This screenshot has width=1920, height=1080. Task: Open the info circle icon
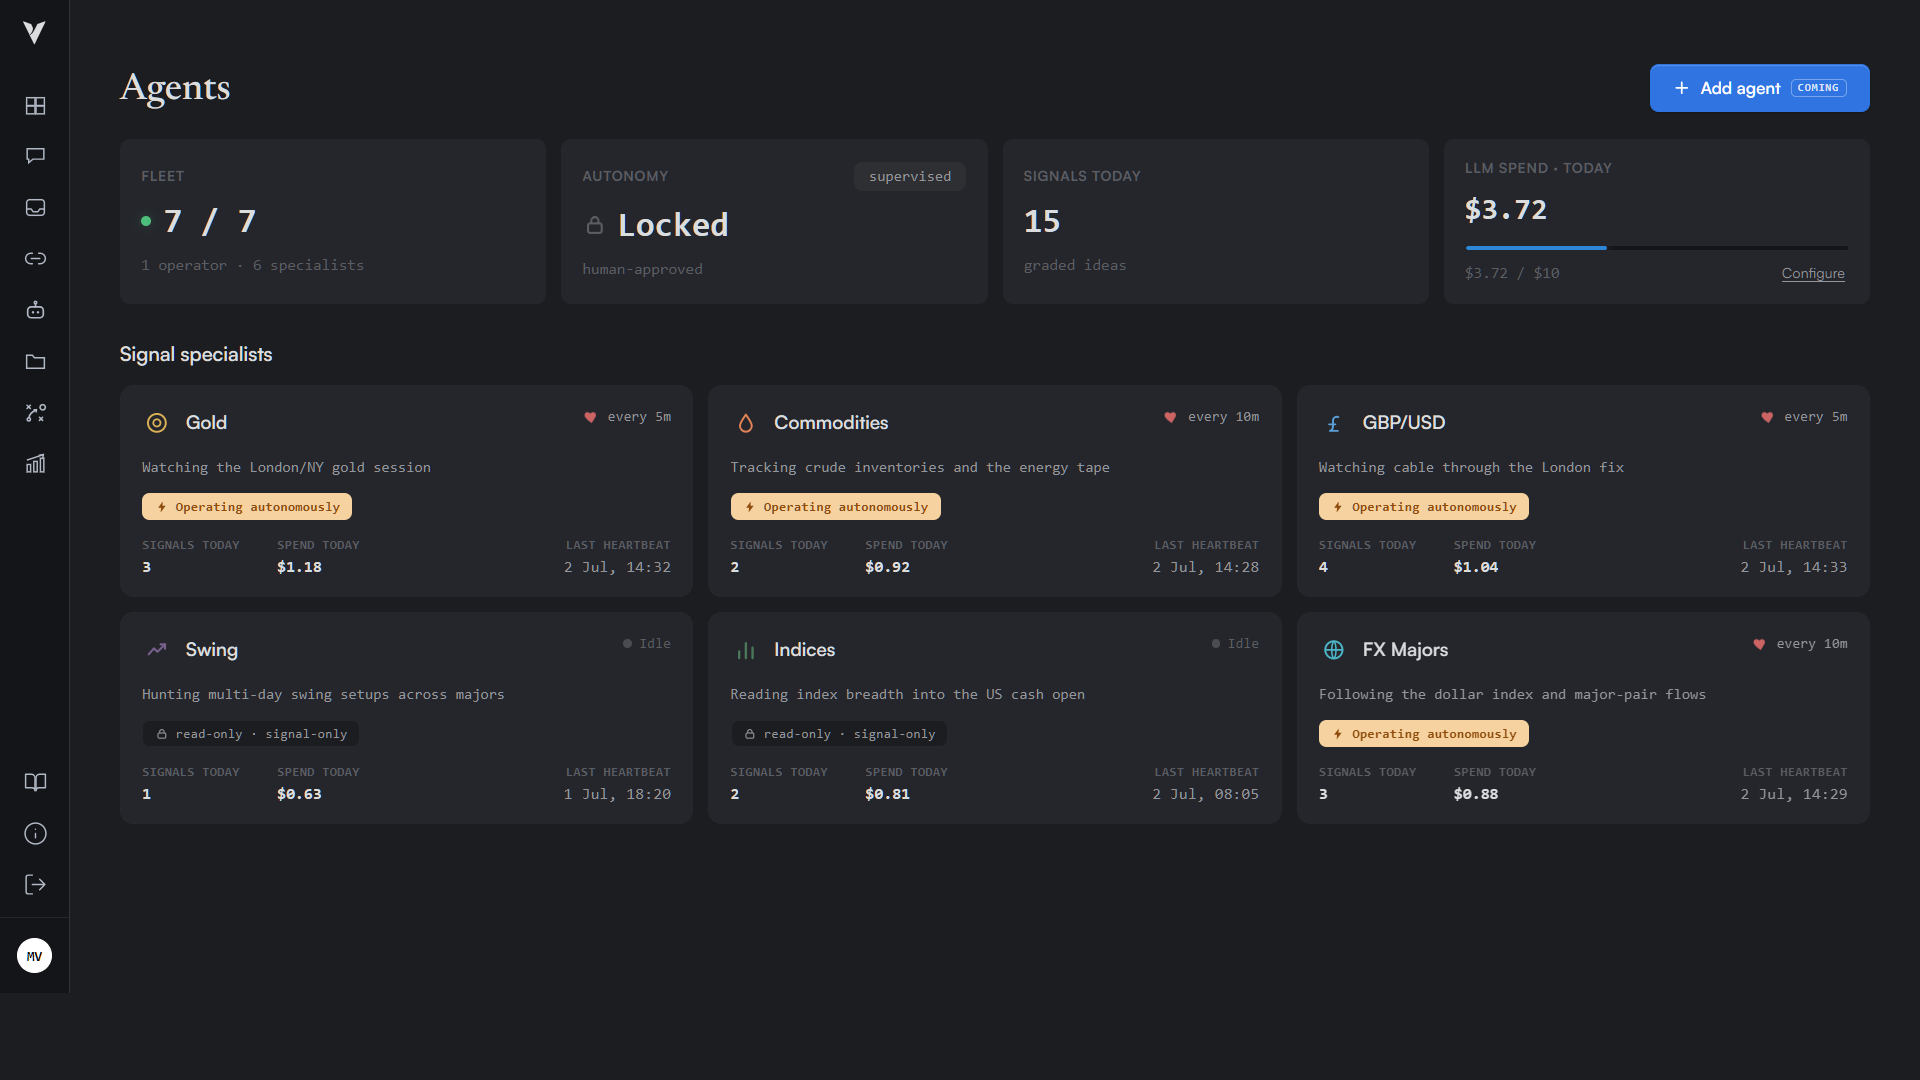pos(35,833)
